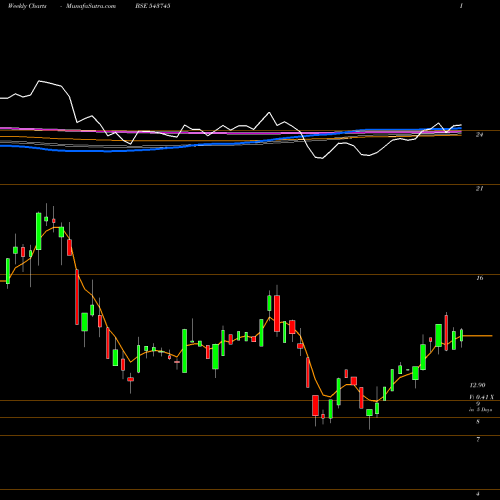
Task: Click the '16' price axis label
Action: 479,278
